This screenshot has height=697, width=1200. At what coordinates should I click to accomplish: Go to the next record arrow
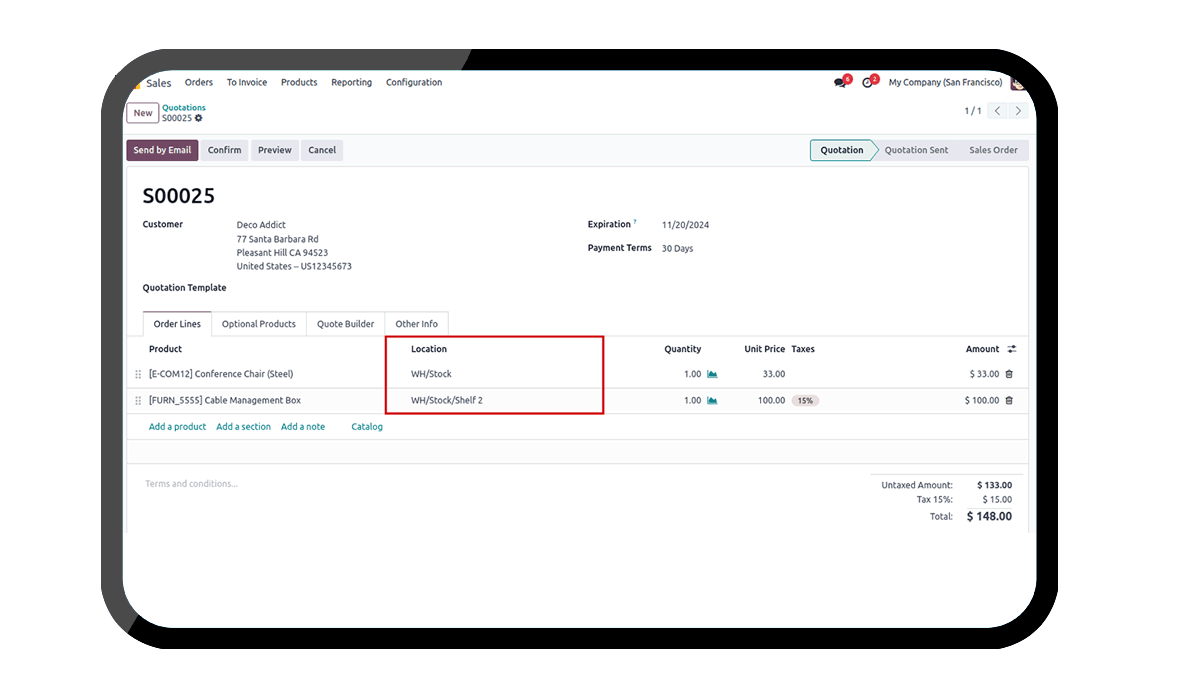click(1018, 111)
